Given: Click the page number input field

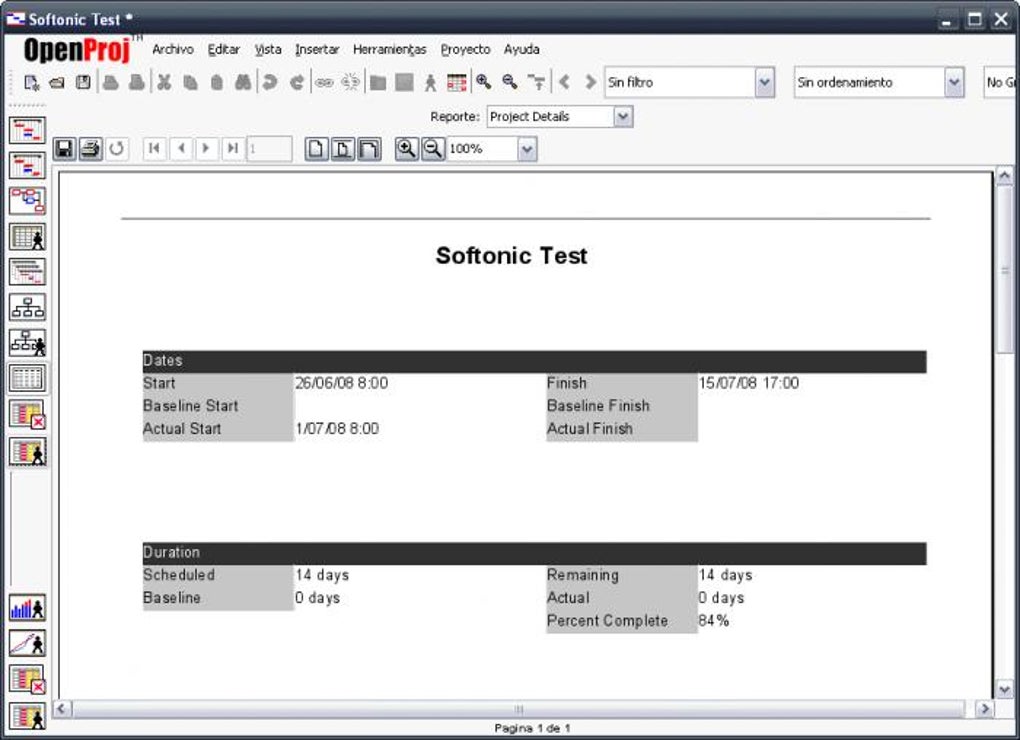Looking at the screenshot, I should 269,149.
